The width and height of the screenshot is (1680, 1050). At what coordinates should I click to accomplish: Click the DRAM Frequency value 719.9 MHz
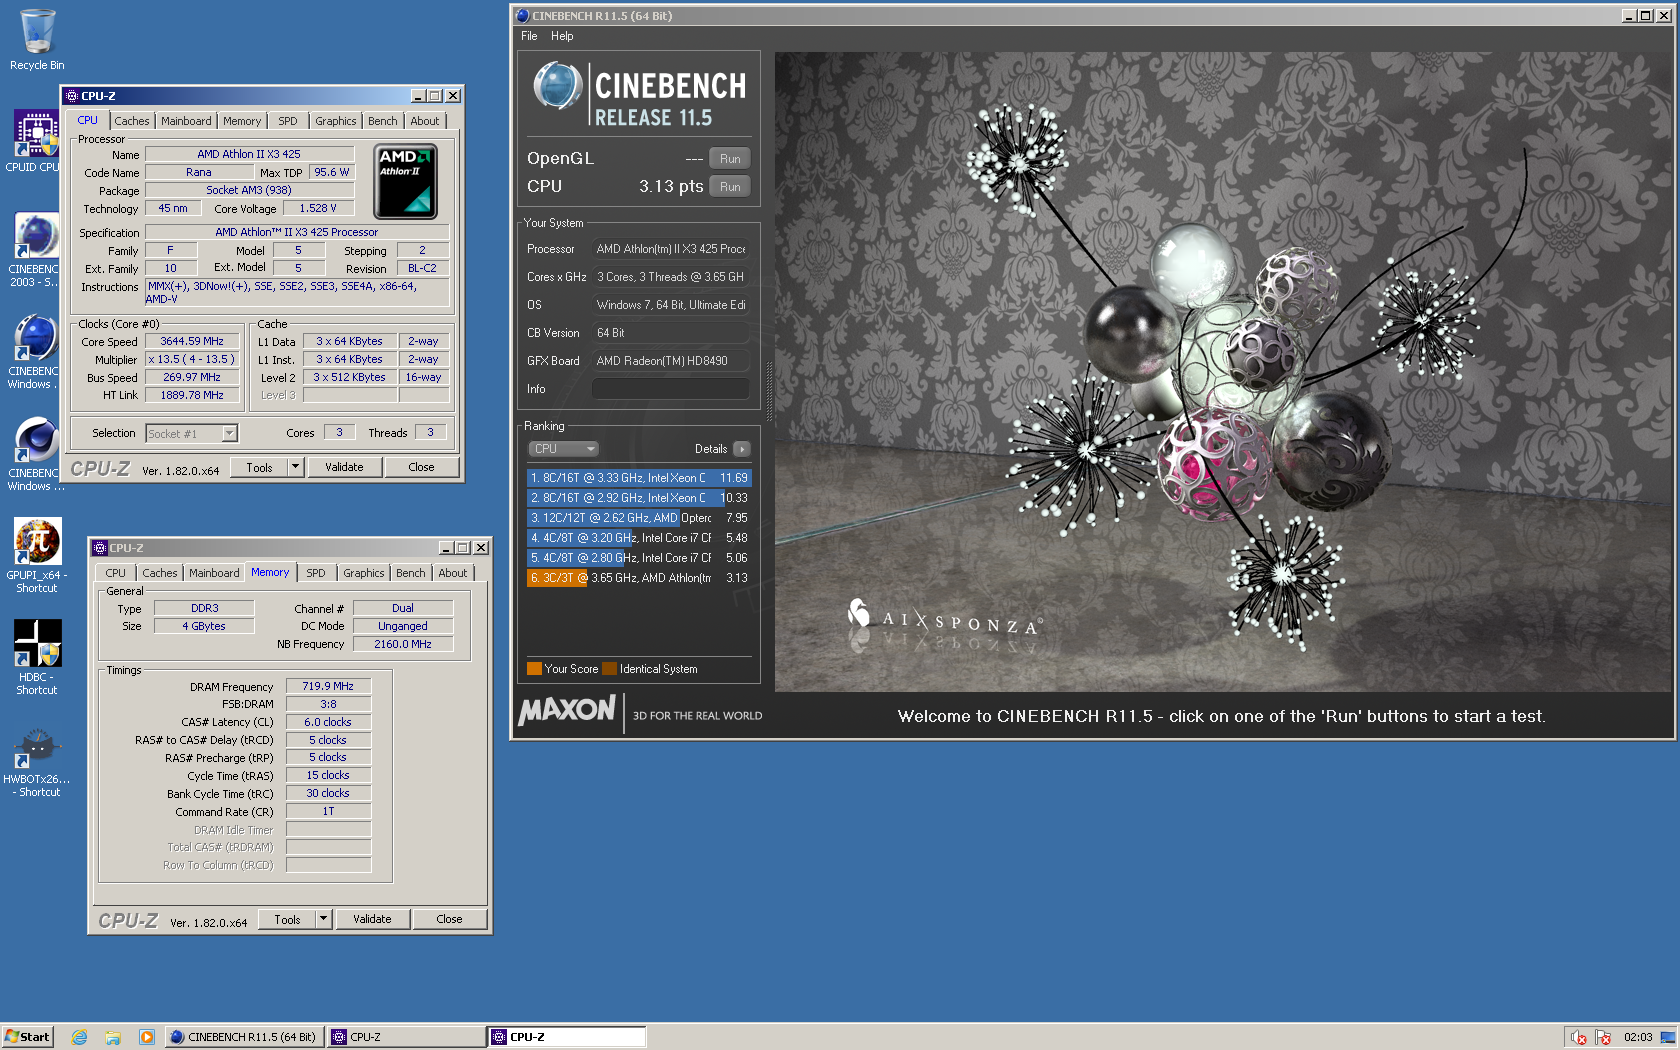coord(328,686)
